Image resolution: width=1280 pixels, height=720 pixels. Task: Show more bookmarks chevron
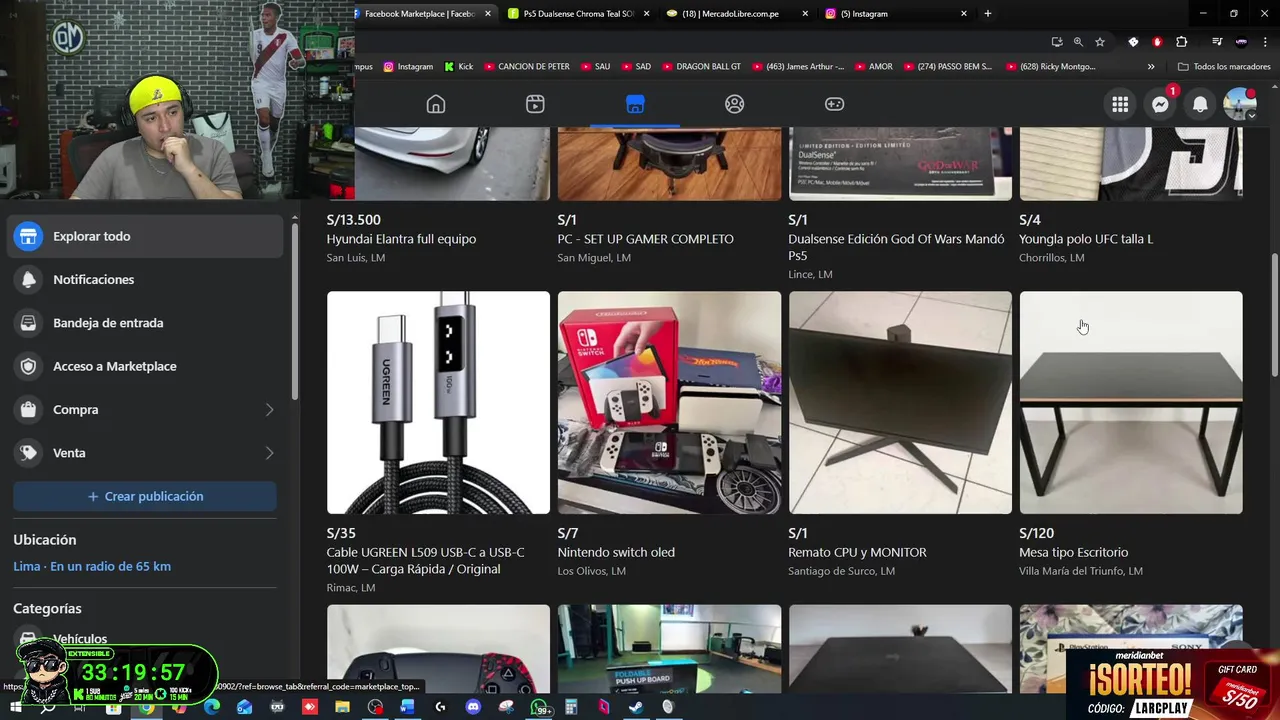[x=1151, y=67]
